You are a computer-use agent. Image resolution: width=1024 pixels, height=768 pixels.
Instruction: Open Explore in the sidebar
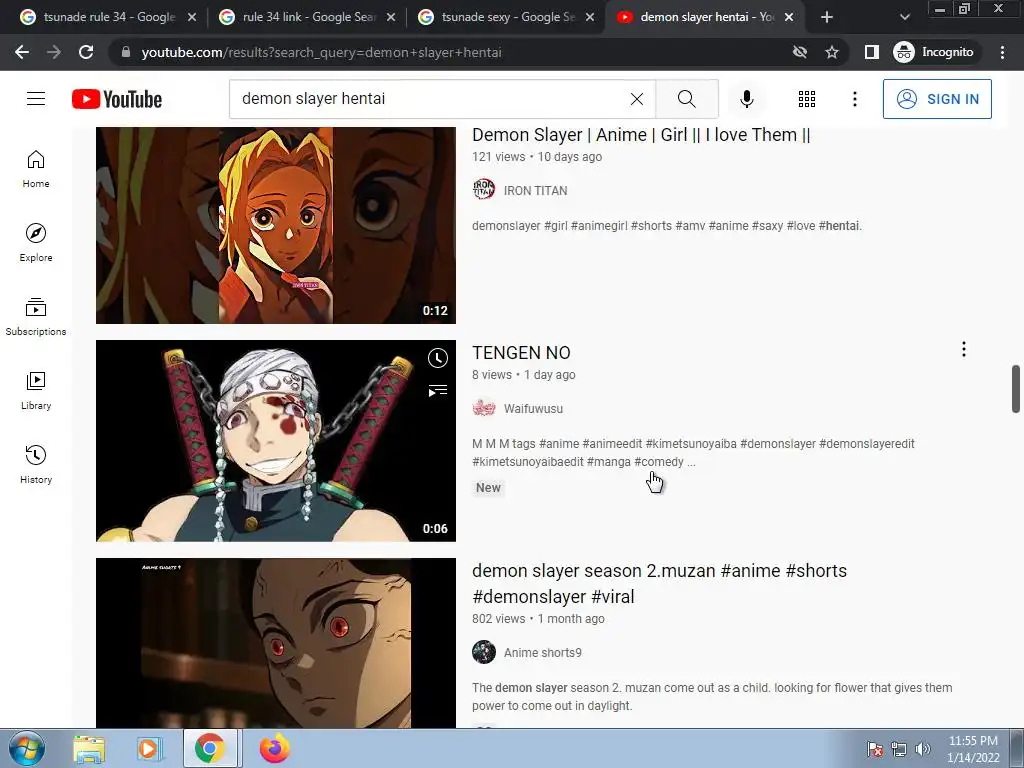pos(36,243)
